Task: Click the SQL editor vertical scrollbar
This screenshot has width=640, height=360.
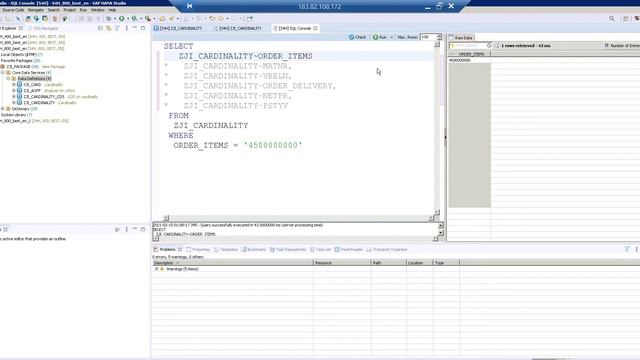Action: coord(437,129)
